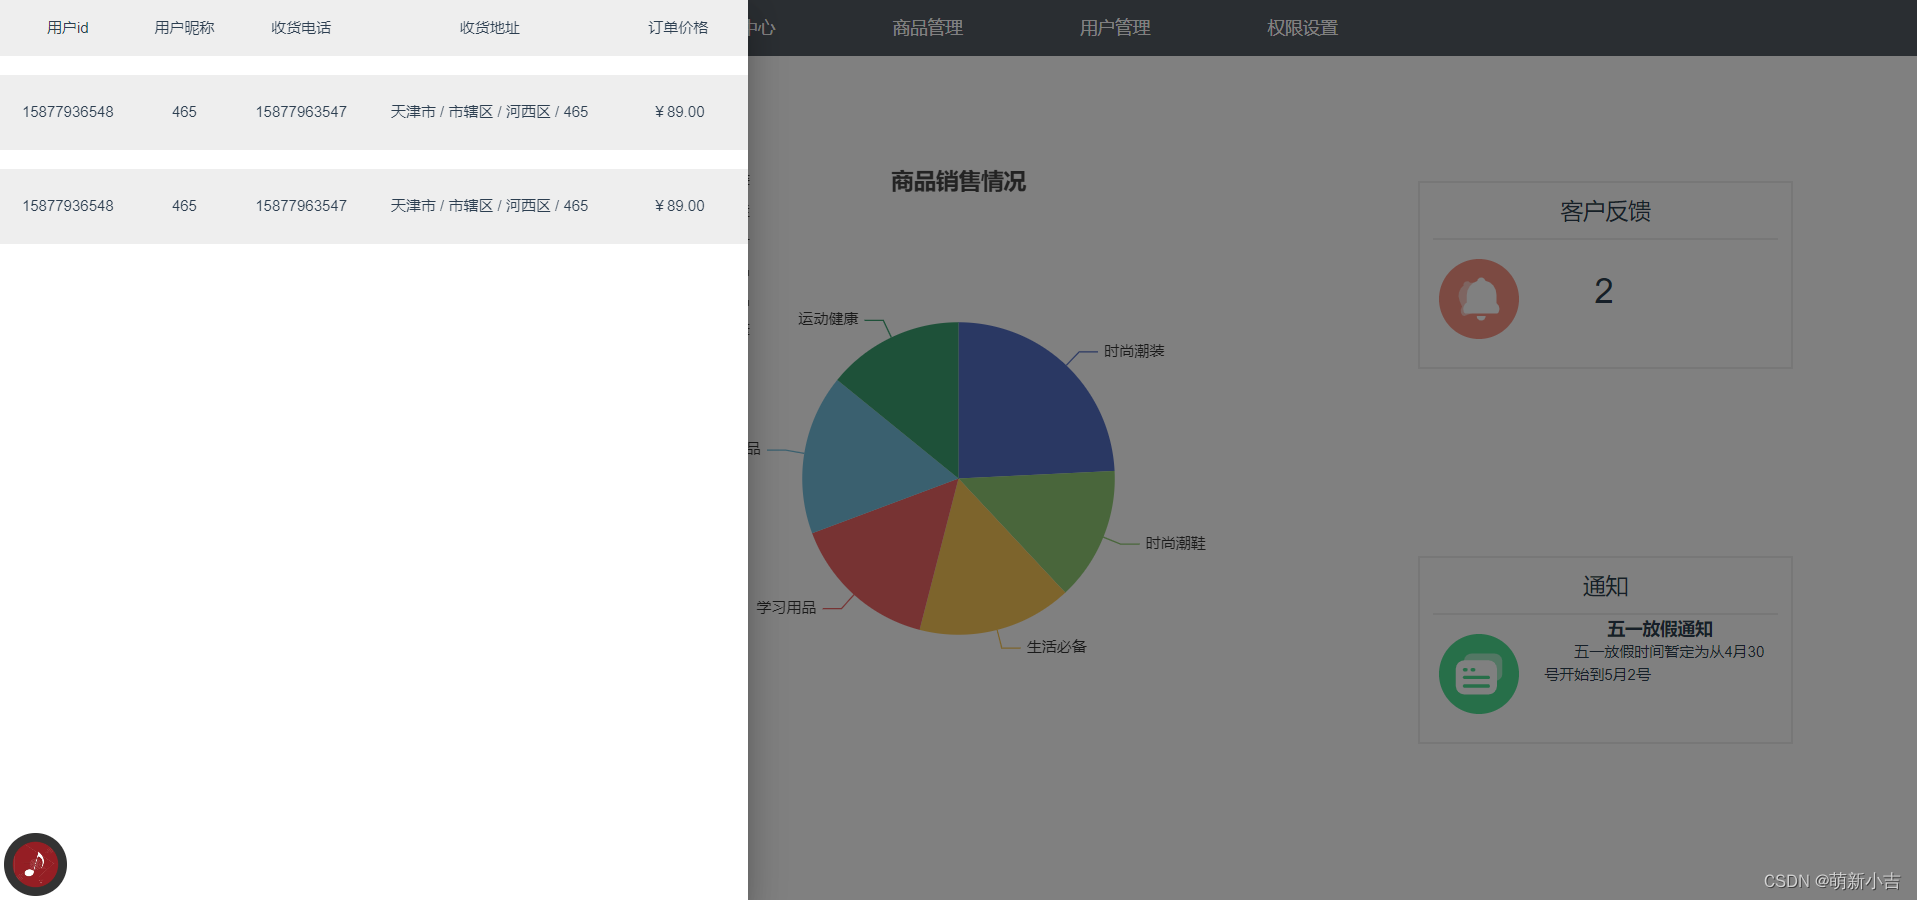Click the 通知 card heading
Screen dimensions: 1917x900
[x=1605, y=587]
